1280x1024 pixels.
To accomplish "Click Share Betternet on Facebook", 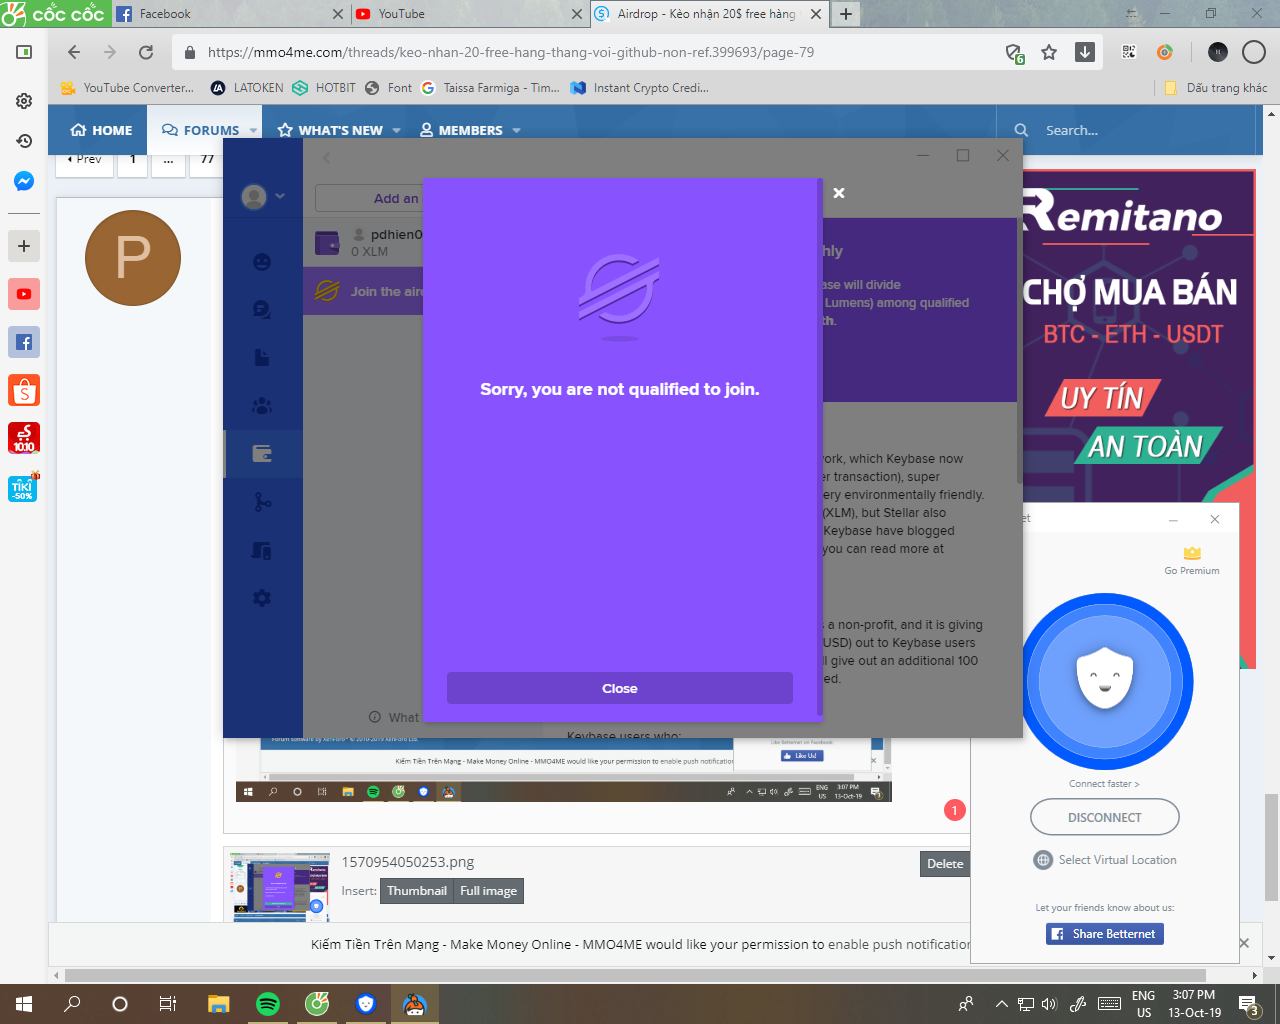I will coord(1105,934).
